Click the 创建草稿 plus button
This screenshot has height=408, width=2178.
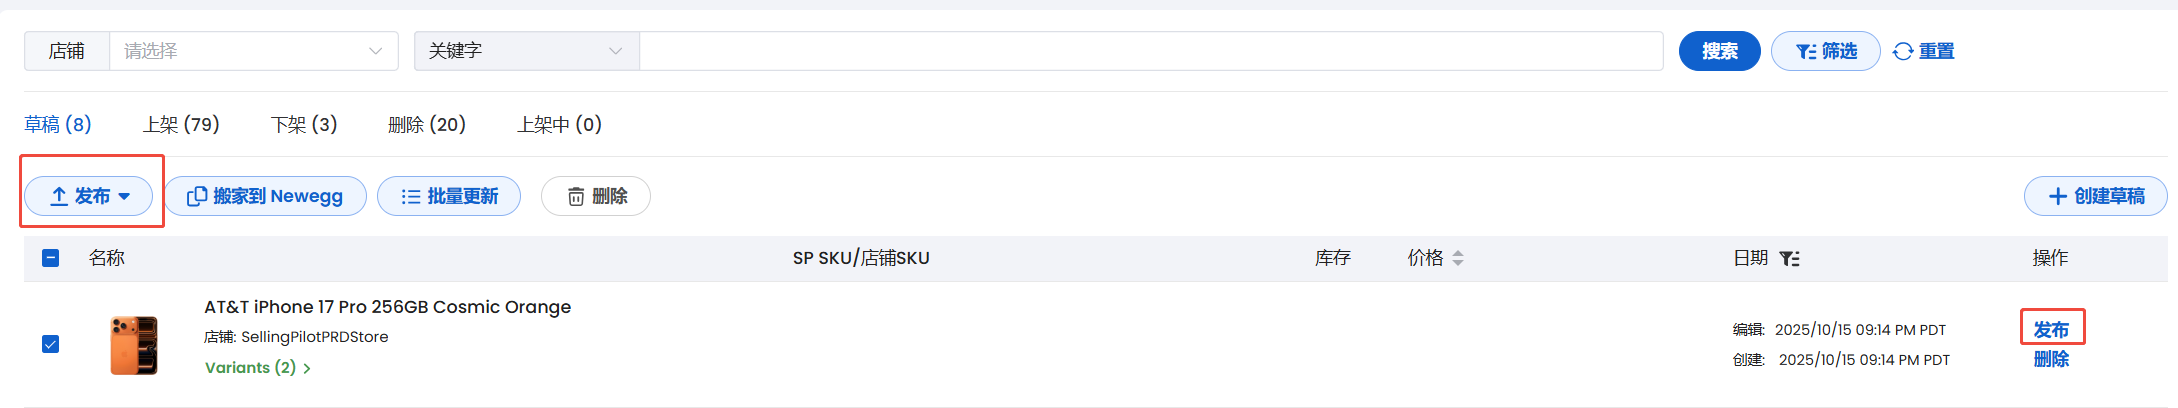click(2095, 196)
